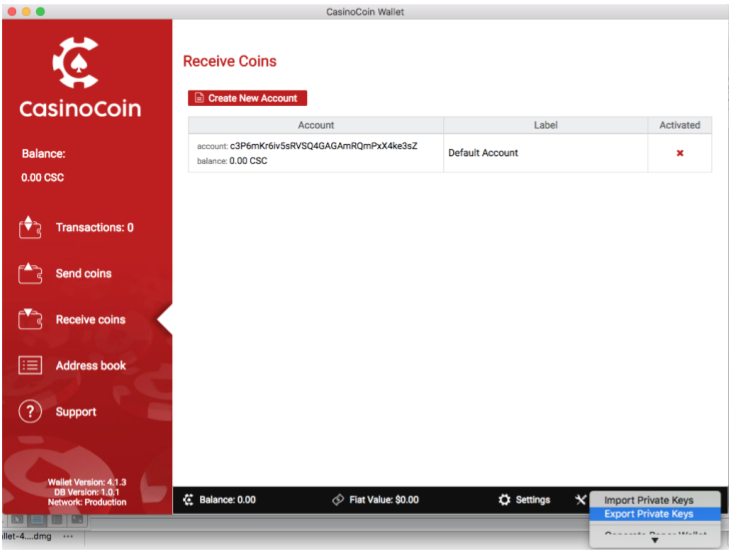Click the Default Account label cell
The height and width of the screenshot is (553, 733).
[x=546, y=153]
